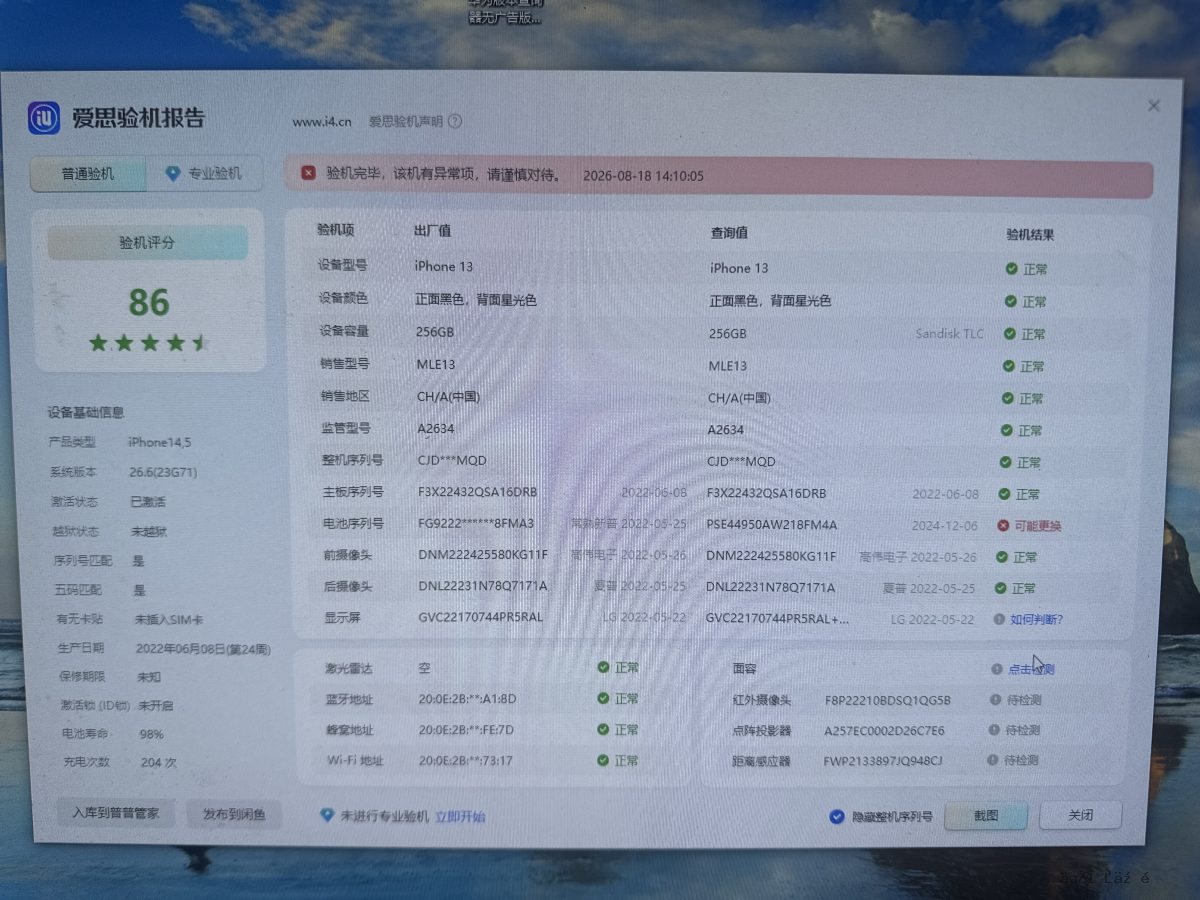Image resolution: width=1200 pixels, height=900 pixels.
Task: Open the 爱思验机声明 link
Action: click(405, 121)
